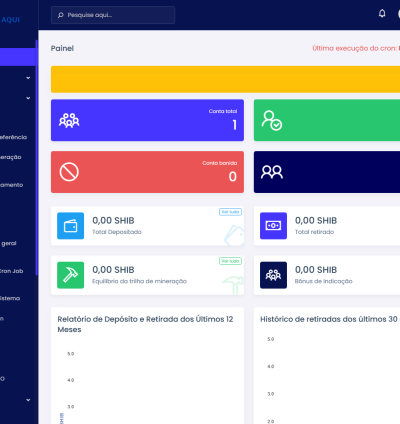Expand the first sidebar chevron menu

coord(28,78)
